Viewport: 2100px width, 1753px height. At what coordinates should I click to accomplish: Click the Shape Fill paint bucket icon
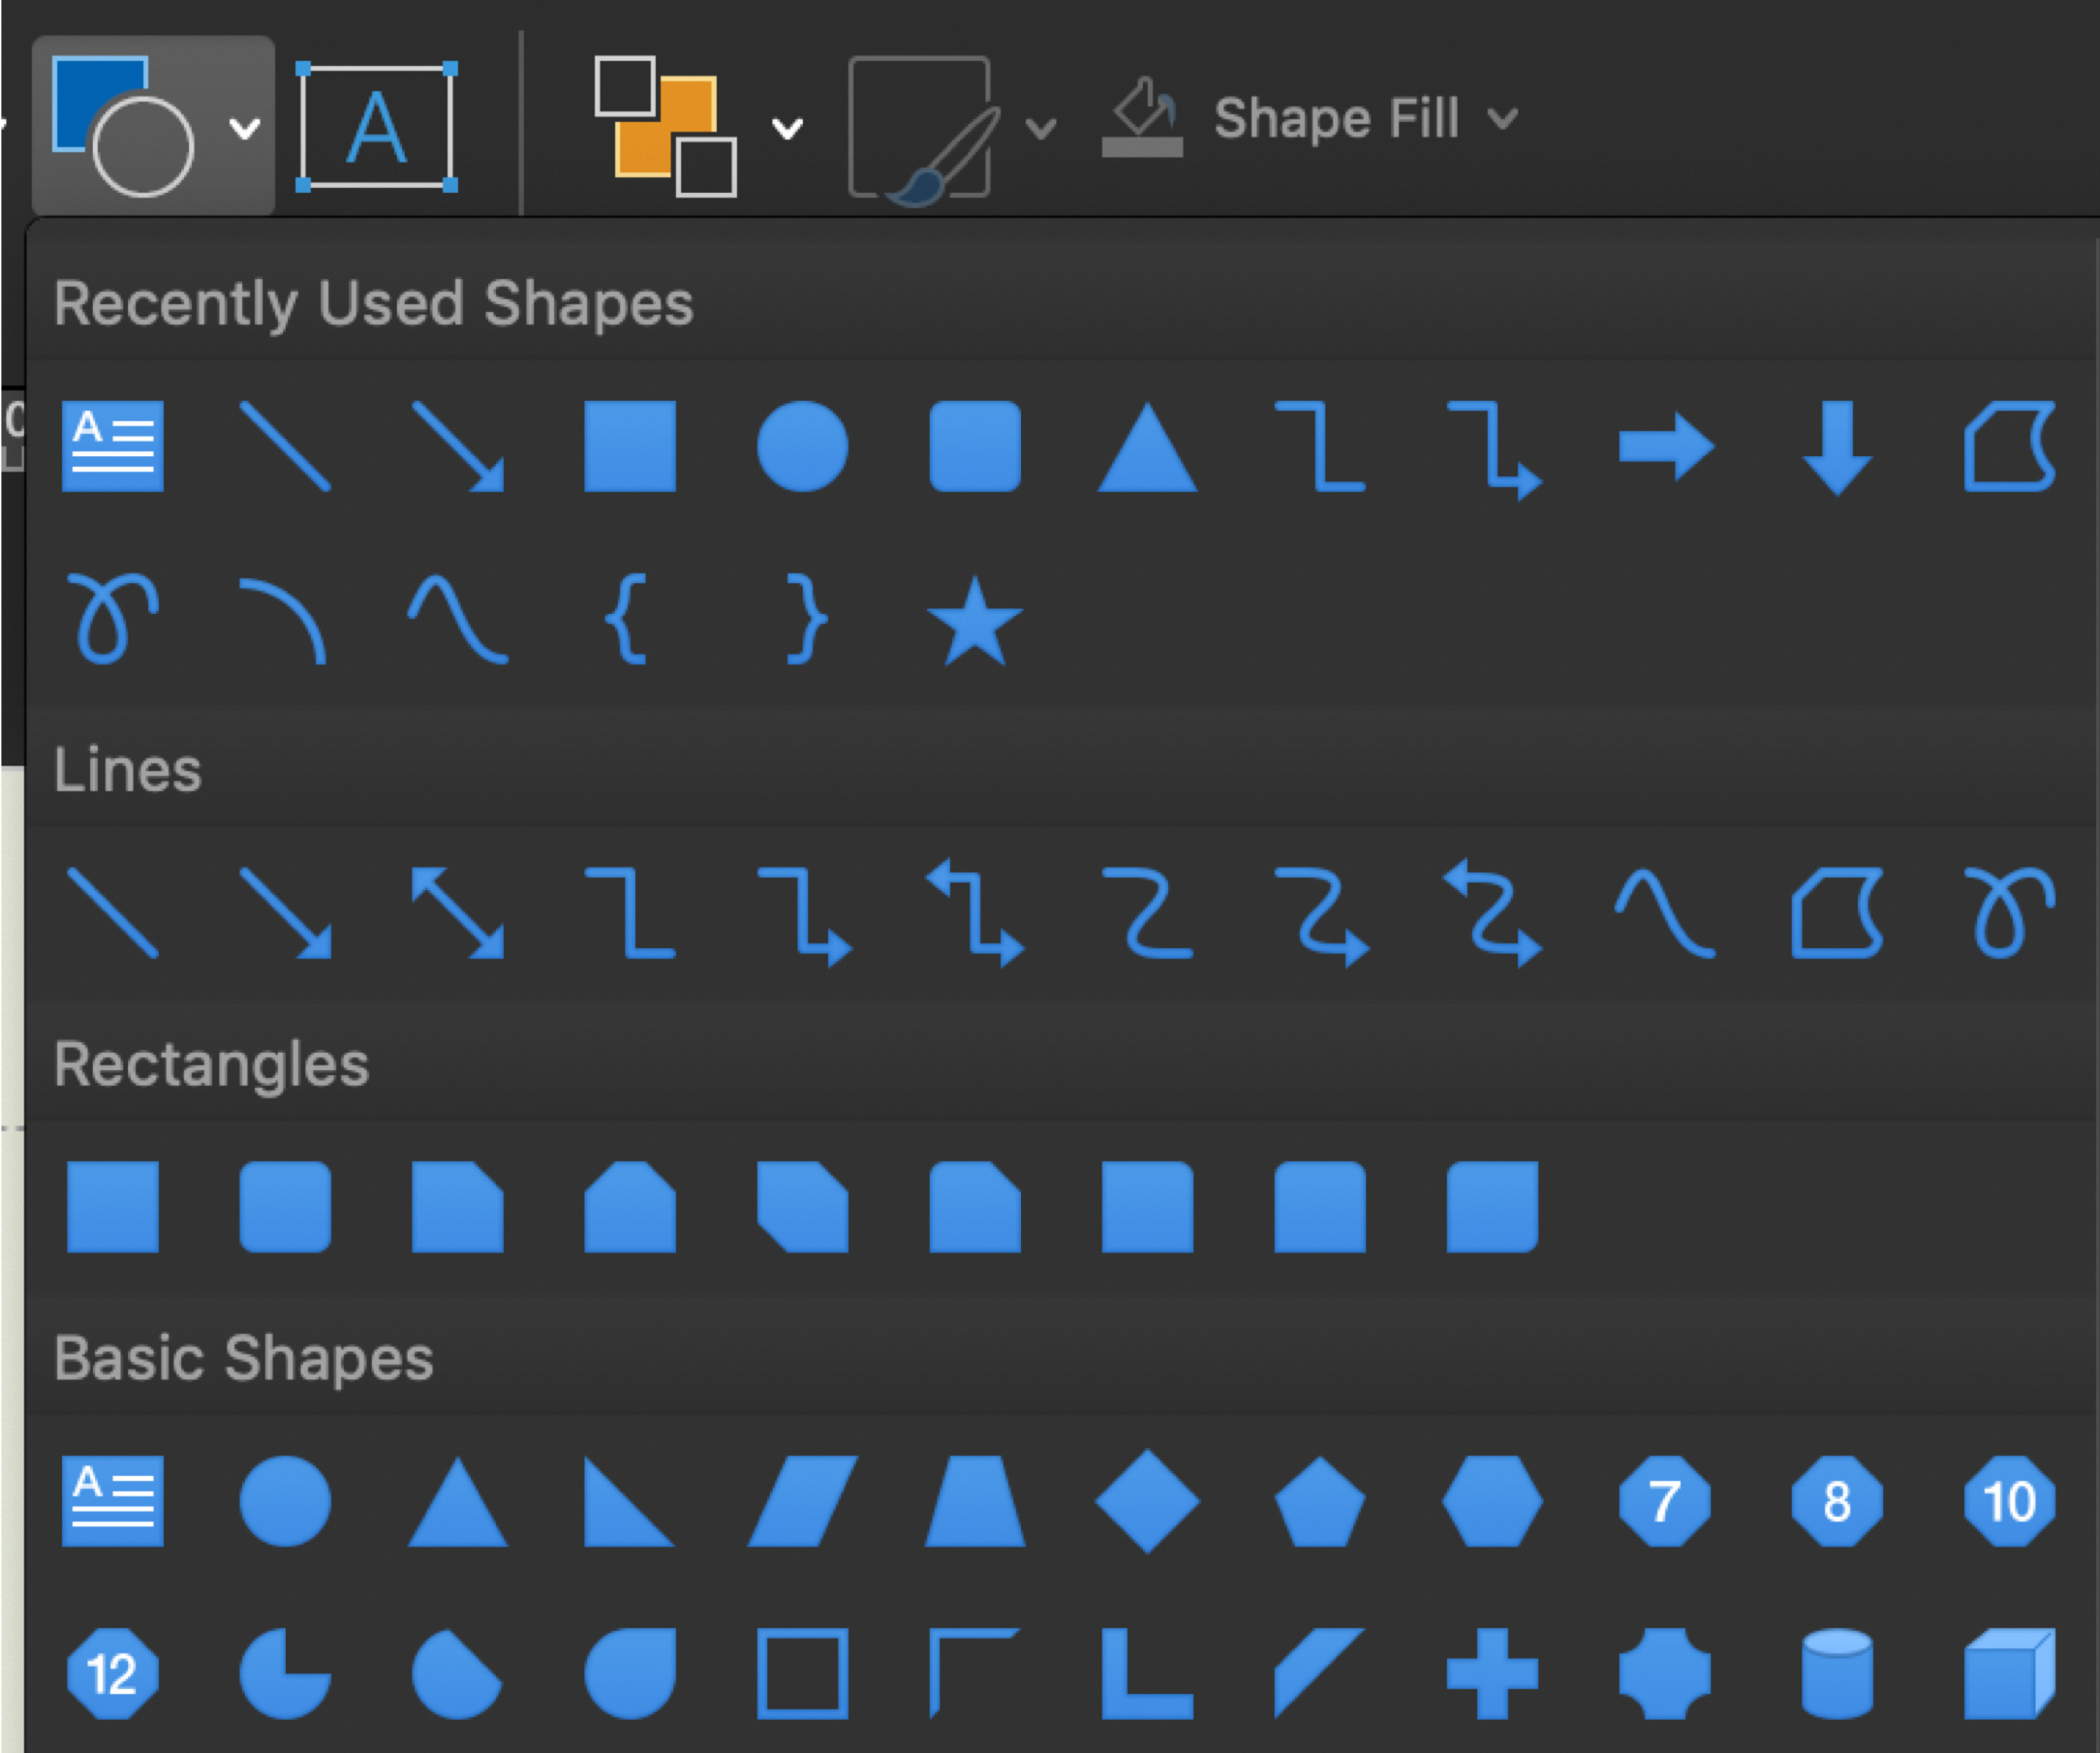click(x=1143, y=118)
